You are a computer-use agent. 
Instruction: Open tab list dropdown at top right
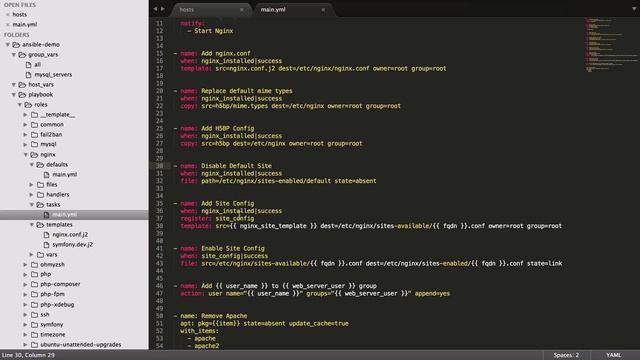pos(634,9)
